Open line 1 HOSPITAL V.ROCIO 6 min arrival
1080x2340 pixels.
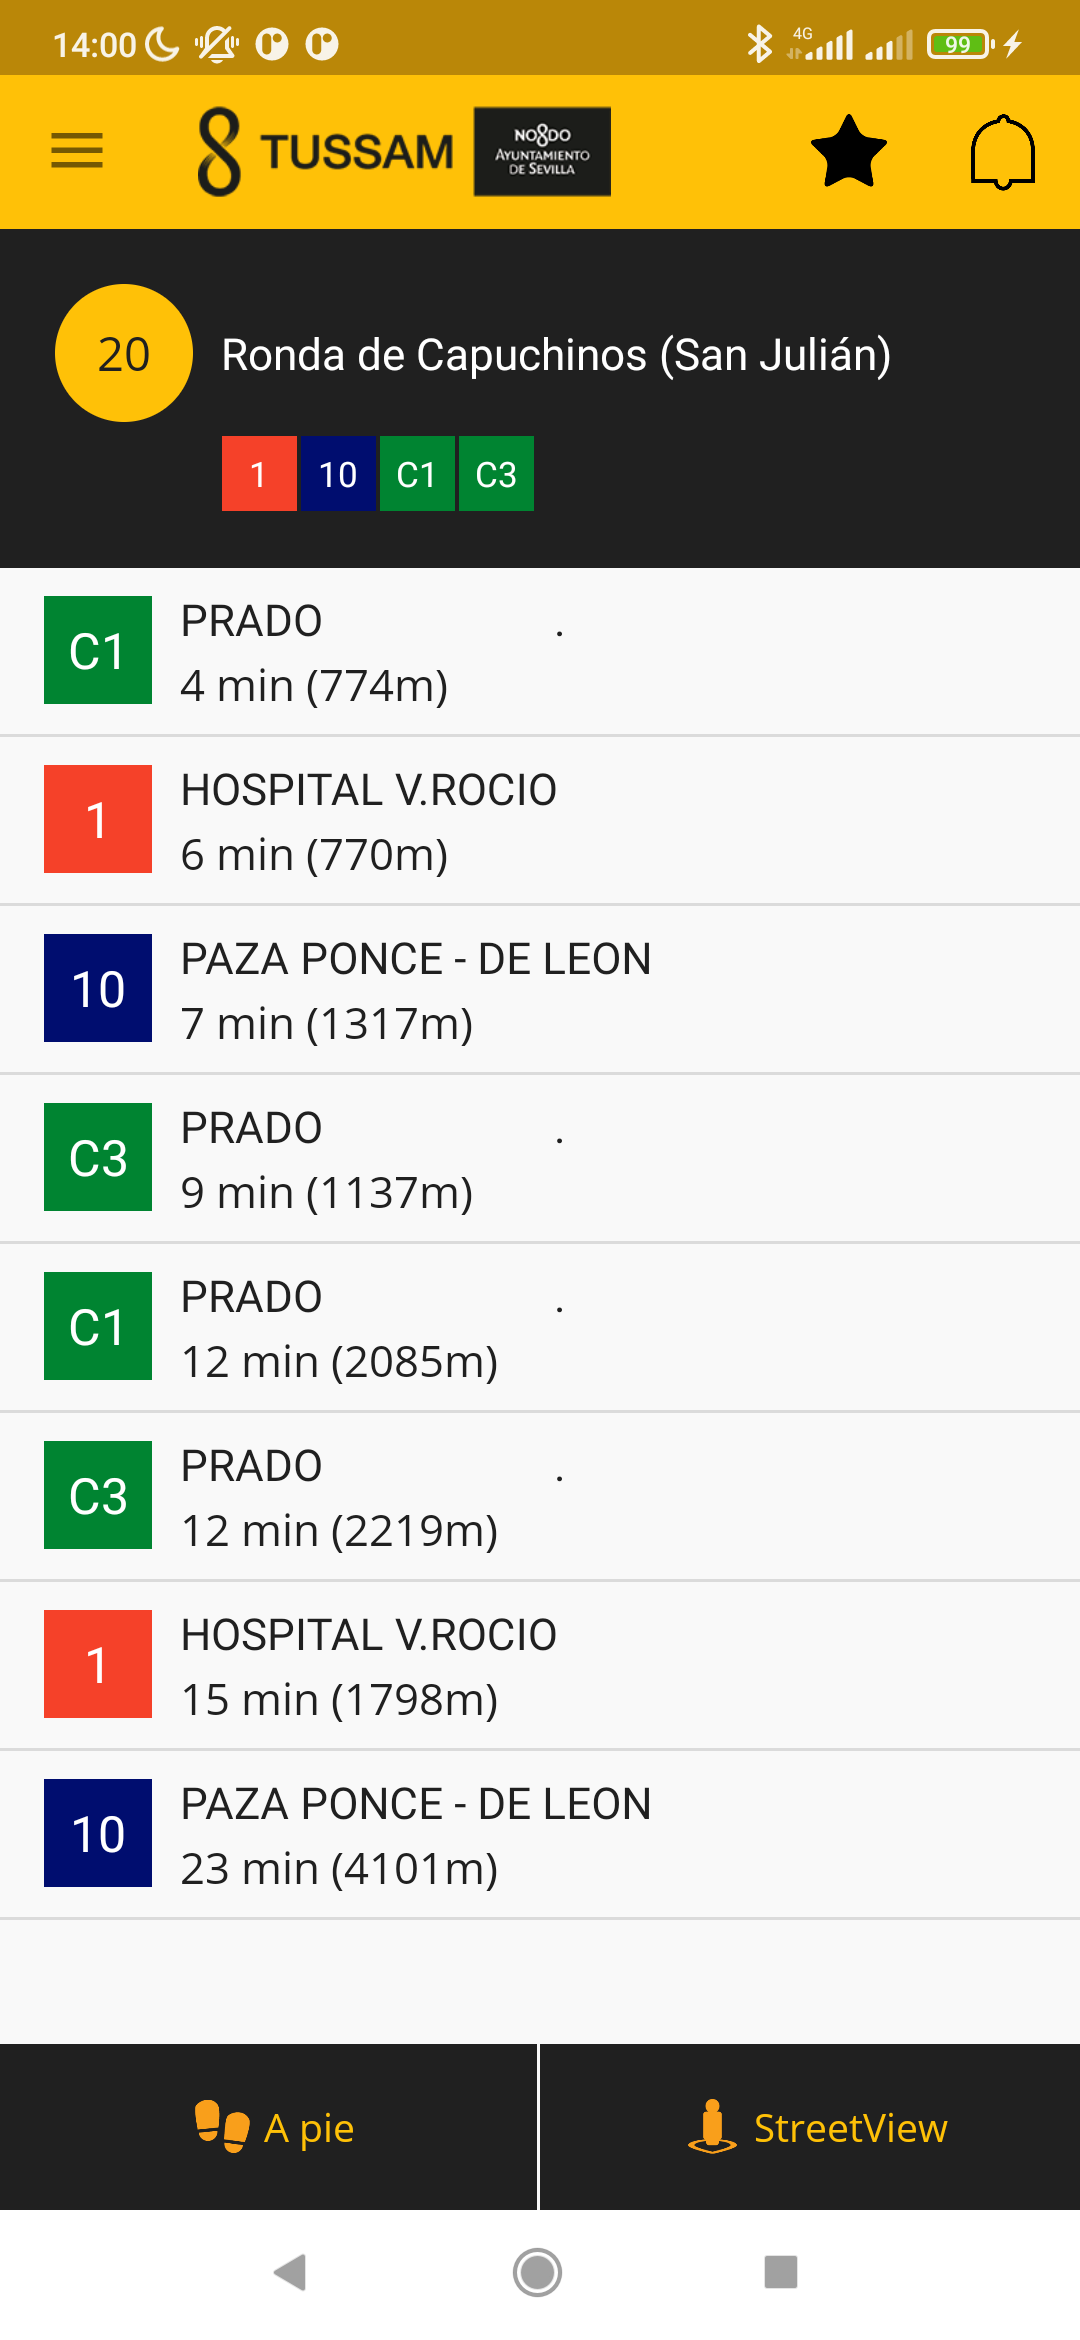[x=540, y=821]
